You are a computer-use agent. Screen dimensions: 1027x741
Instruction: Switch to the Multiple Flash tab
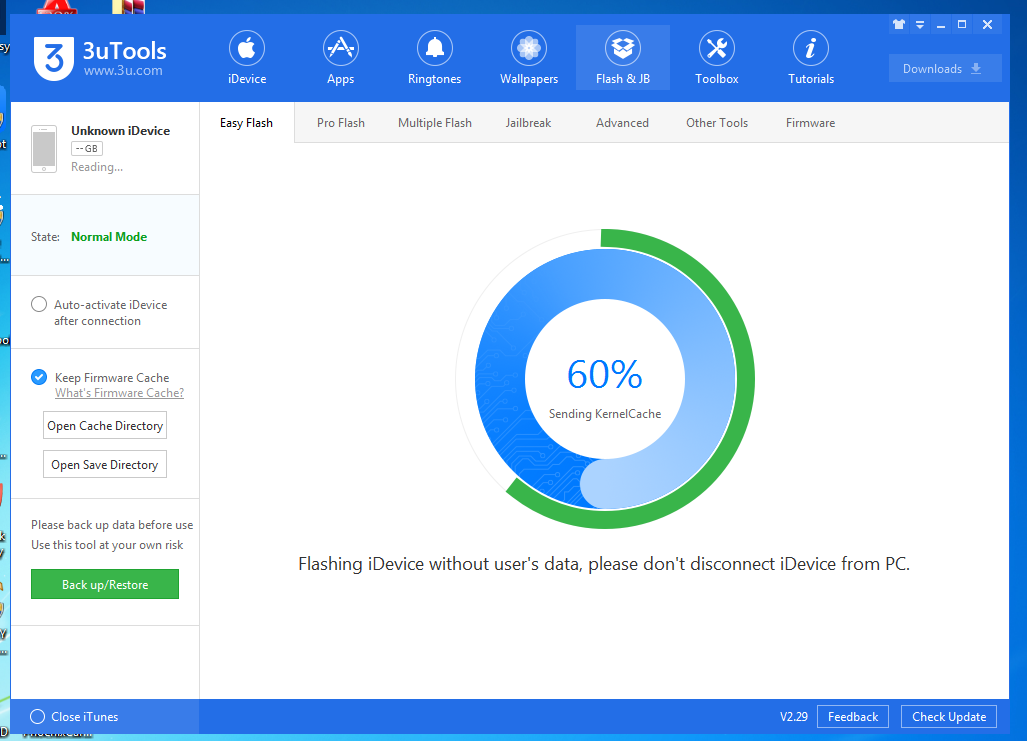tap(435, 123)
